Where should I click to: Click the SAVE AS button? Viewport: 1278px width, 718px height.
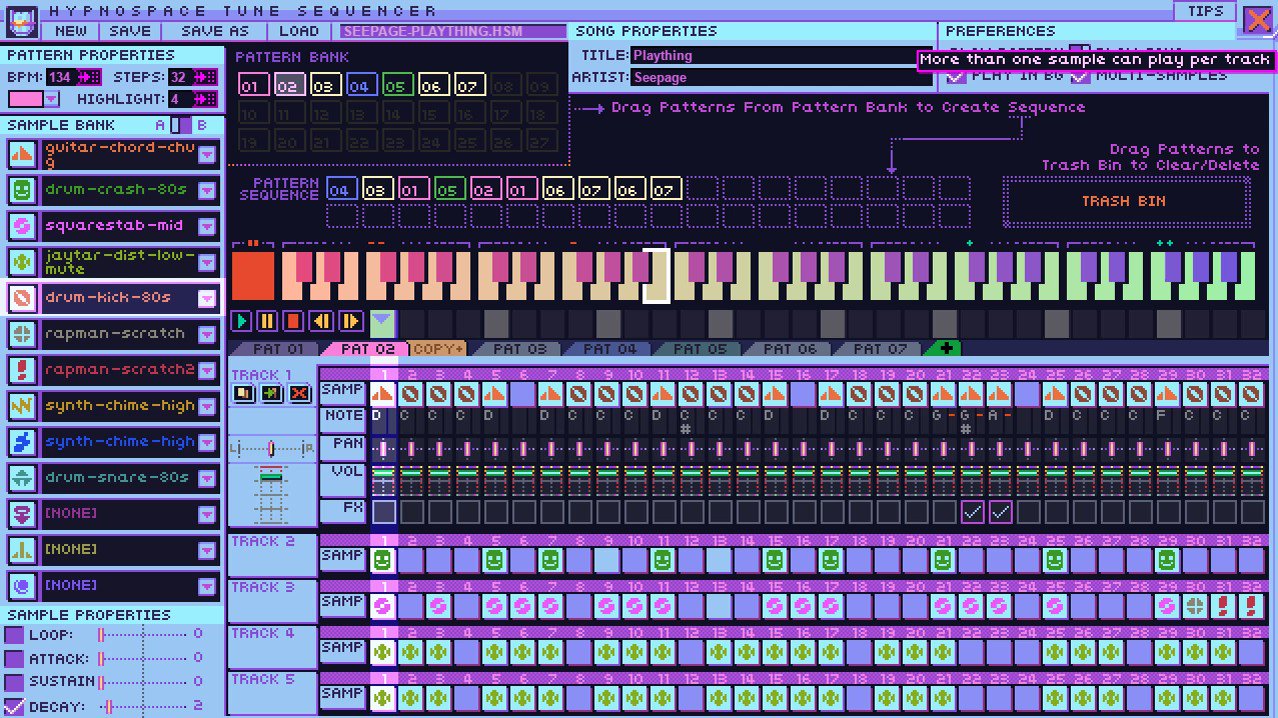[x=214, y=32]
